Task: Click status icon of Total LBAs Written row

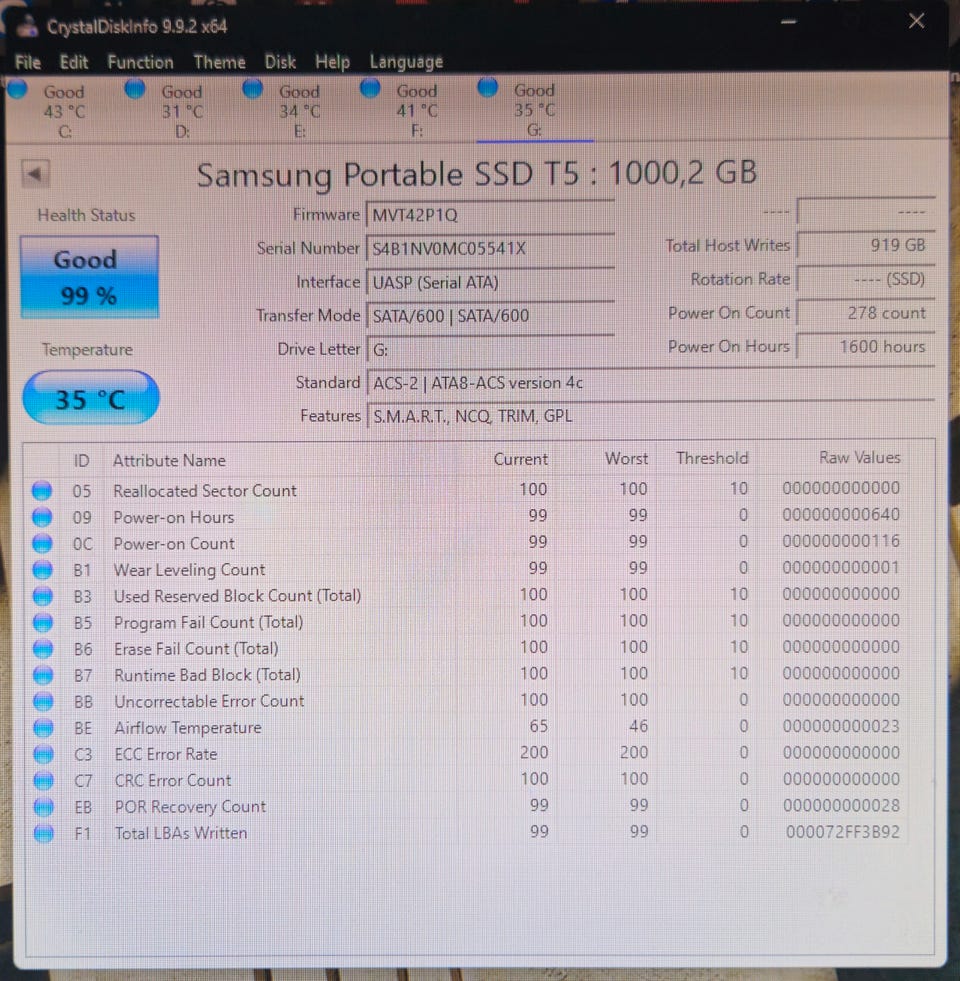Action: click(x=43, y=833)
